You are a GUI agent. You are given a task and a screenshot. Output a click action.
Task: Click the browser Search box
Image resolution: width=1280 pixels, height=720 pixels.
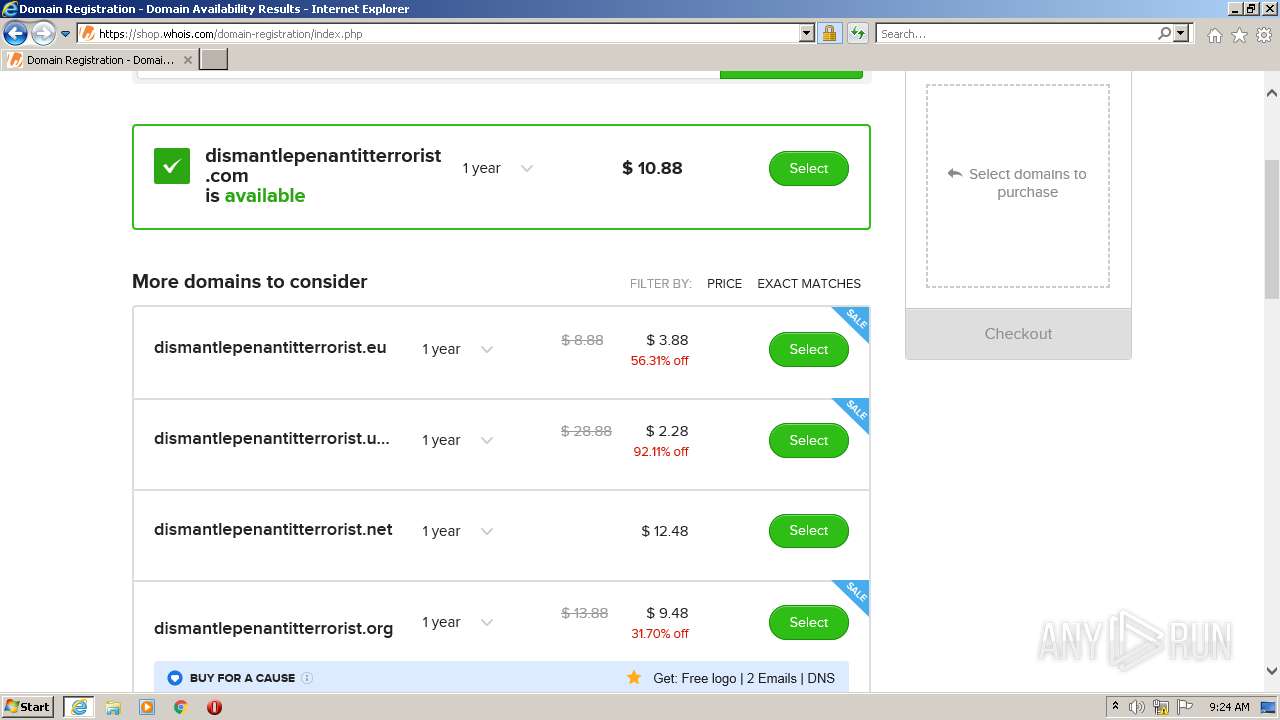(1016, 33)
